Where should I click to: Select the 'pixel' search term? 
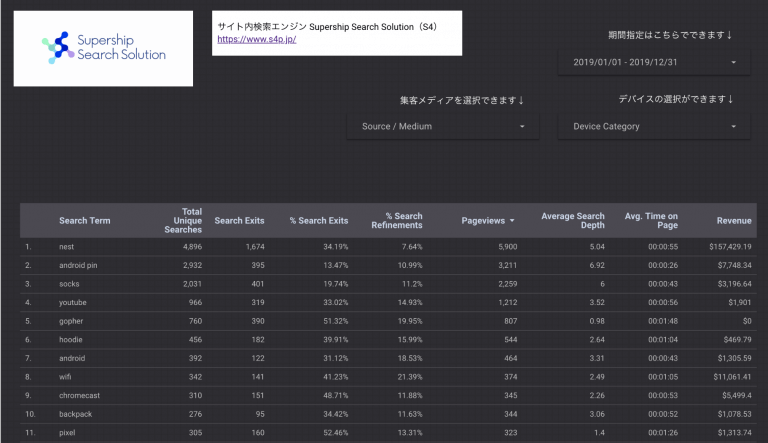pyautogui.click(x=67, y=433)
